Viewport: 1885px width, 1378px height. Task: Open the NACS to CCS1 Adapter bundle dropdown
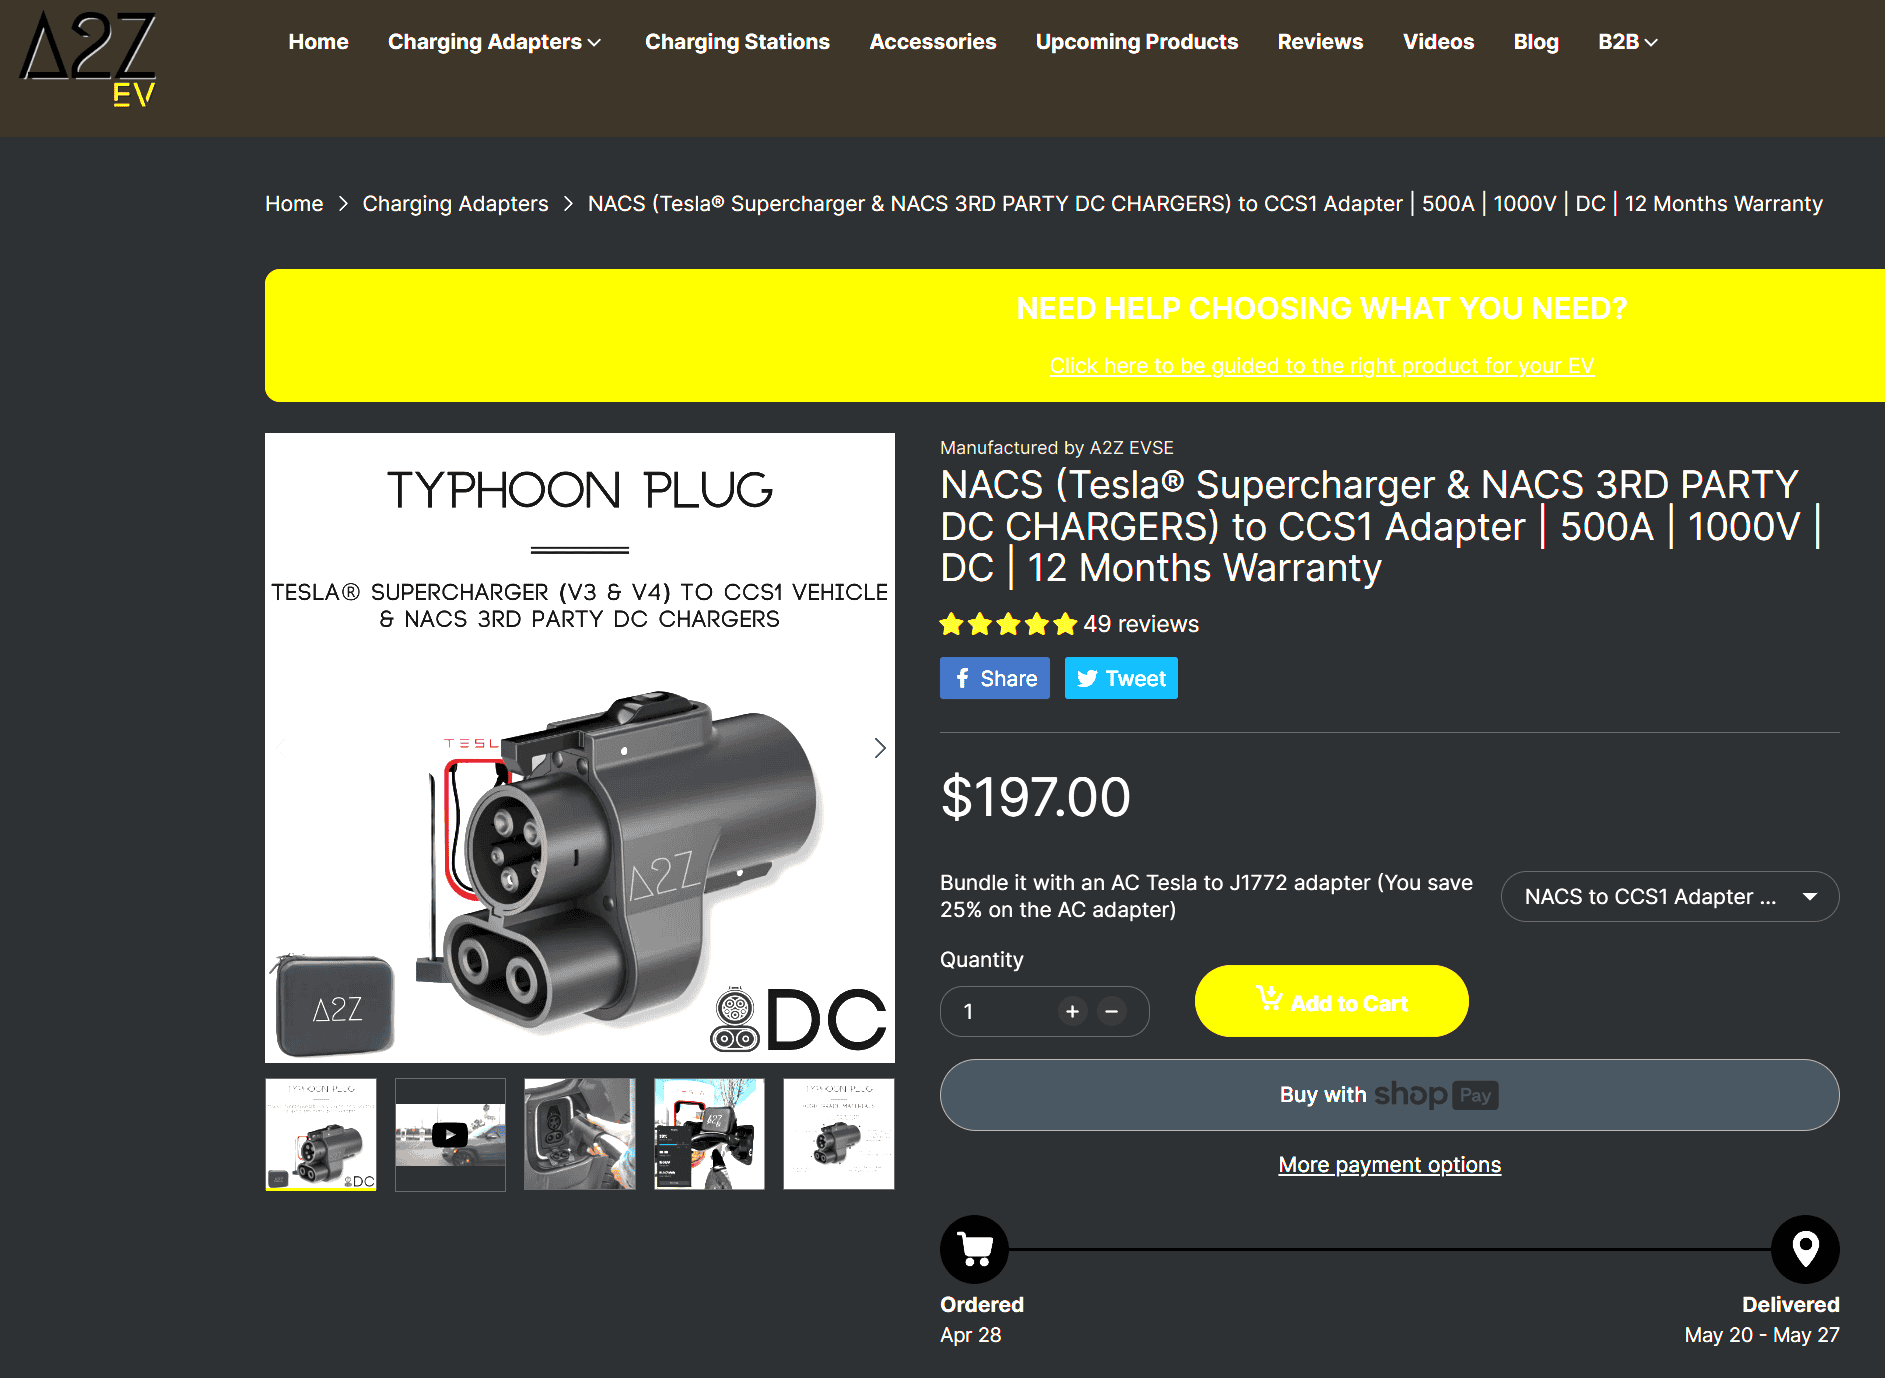click(1670, 897)
